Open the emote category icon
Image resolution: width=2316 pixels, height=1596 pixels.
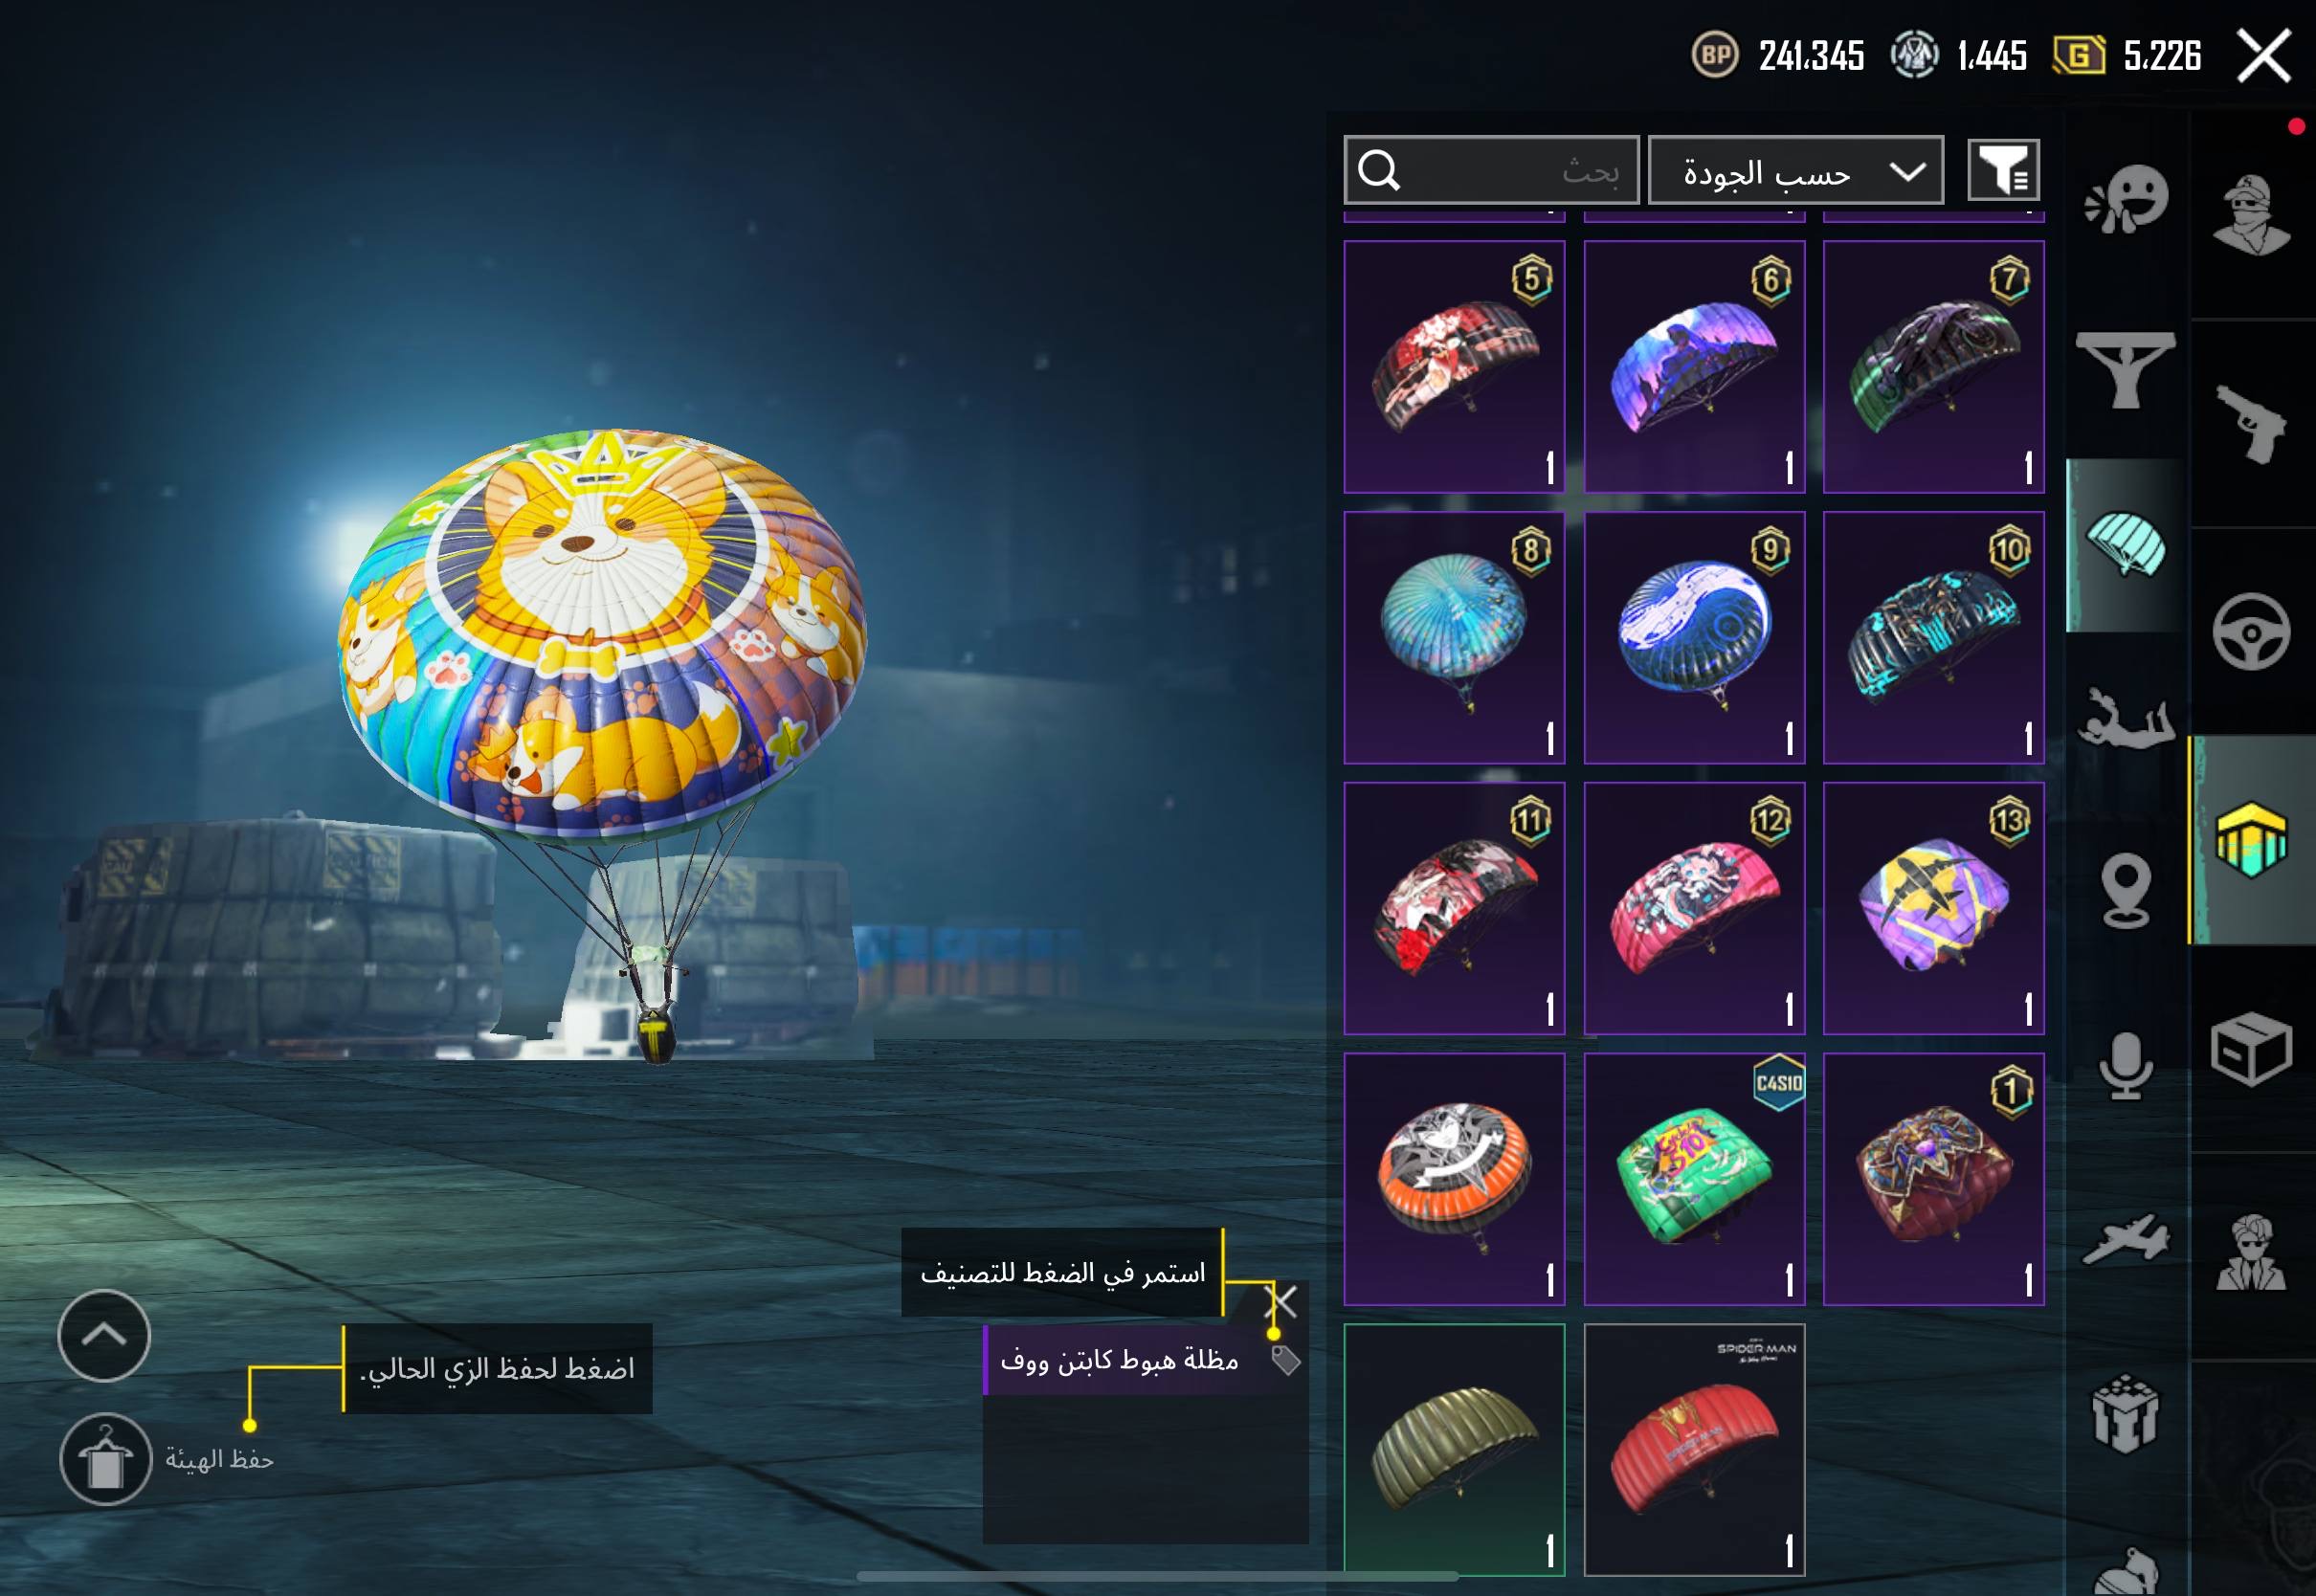pos(2126,199)
